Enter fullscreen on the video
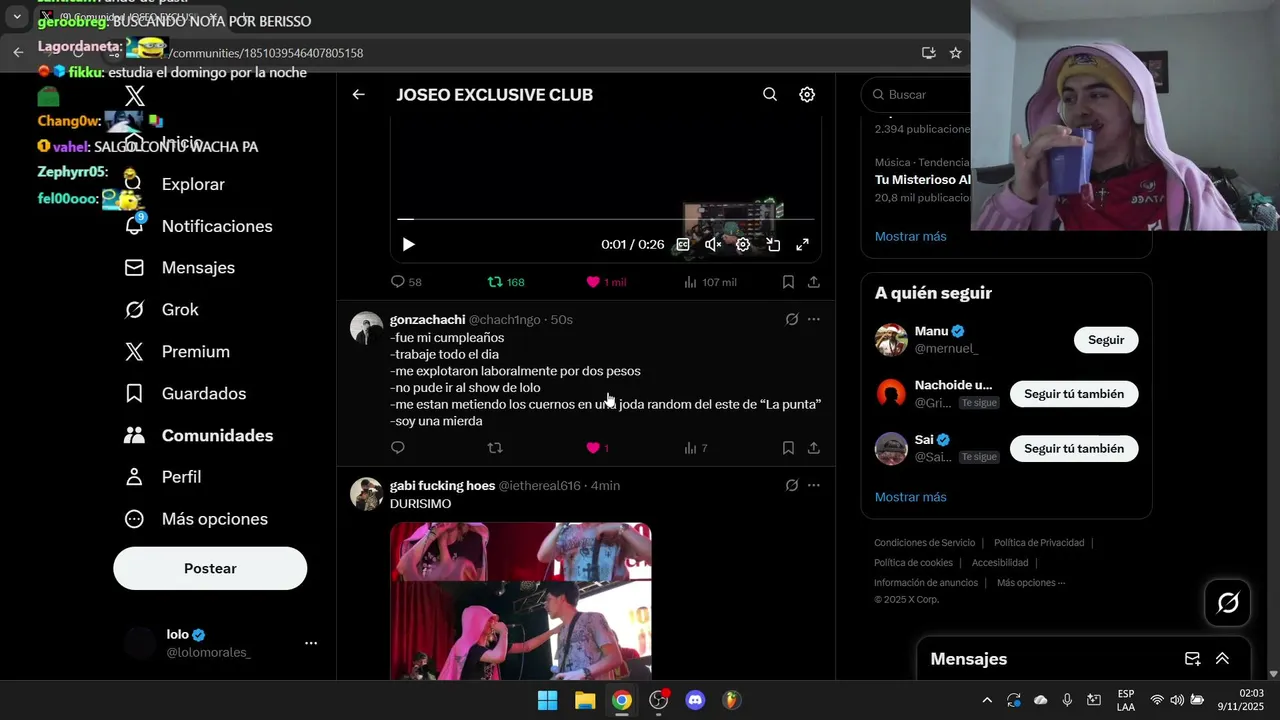1280x720 pixels. [802, 244]
